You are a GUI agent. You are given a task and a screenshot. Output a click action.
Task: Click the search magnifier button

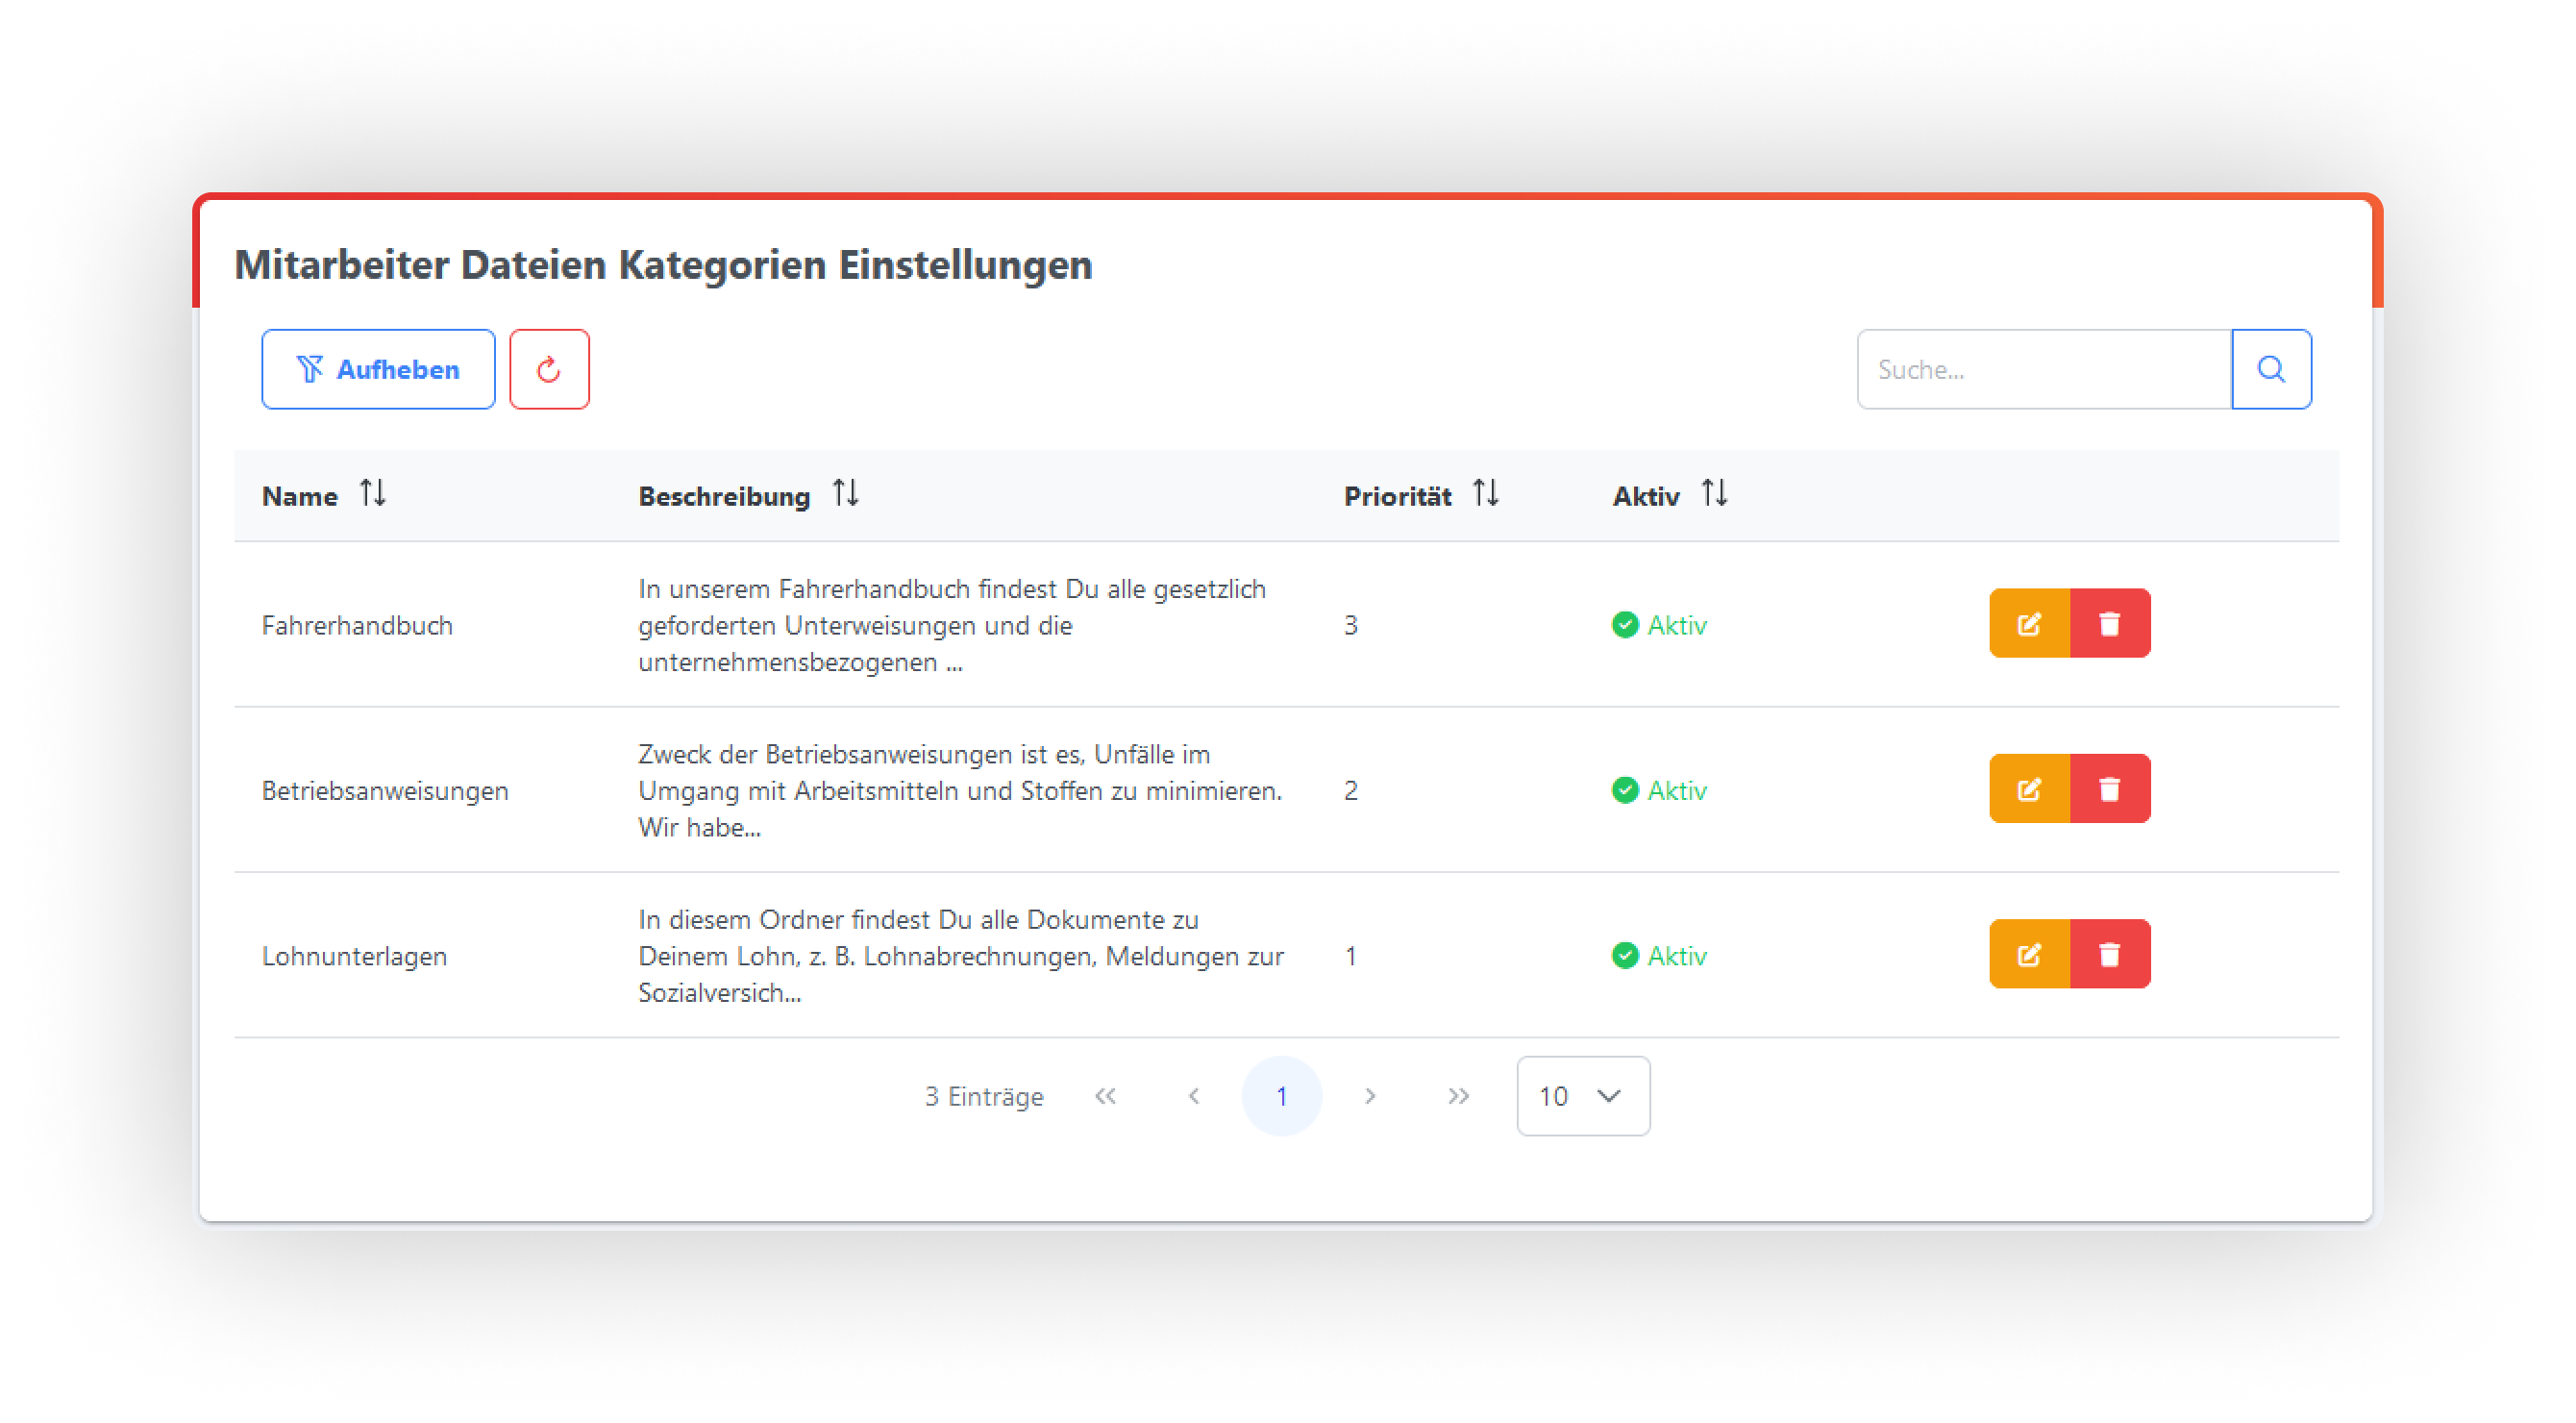[2270, 369]
